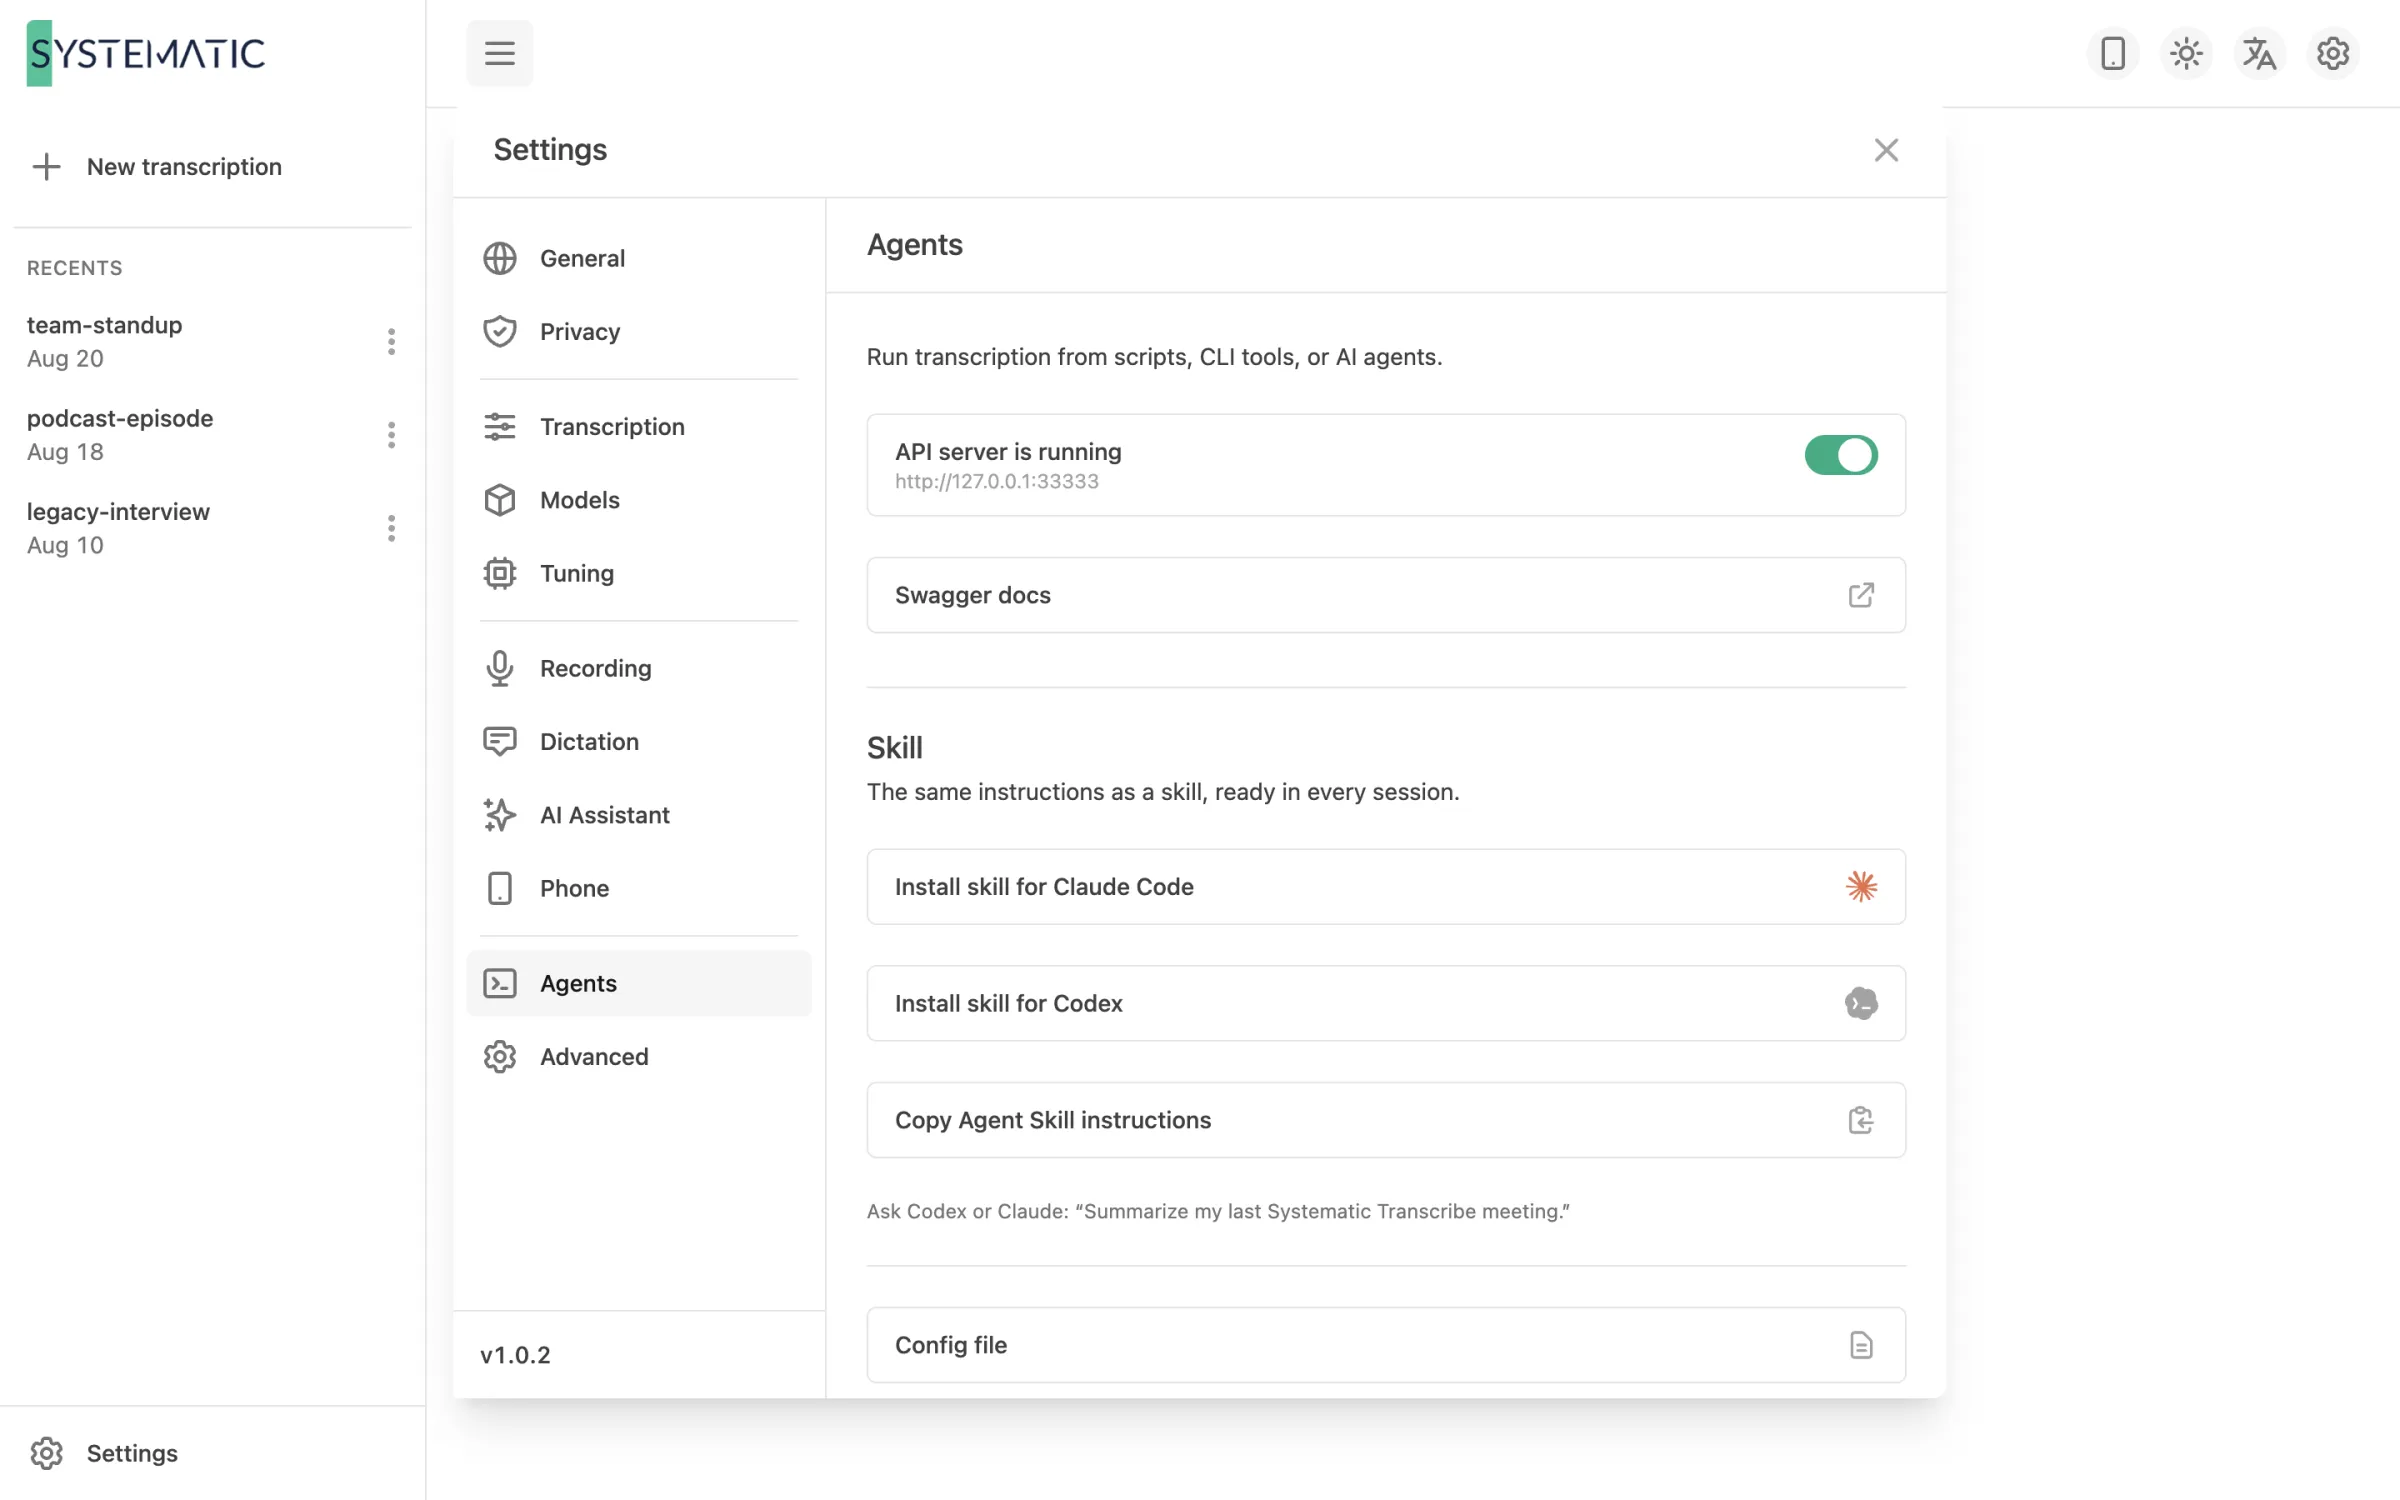Open options menu for team-standup

click(x=391, y=342)
